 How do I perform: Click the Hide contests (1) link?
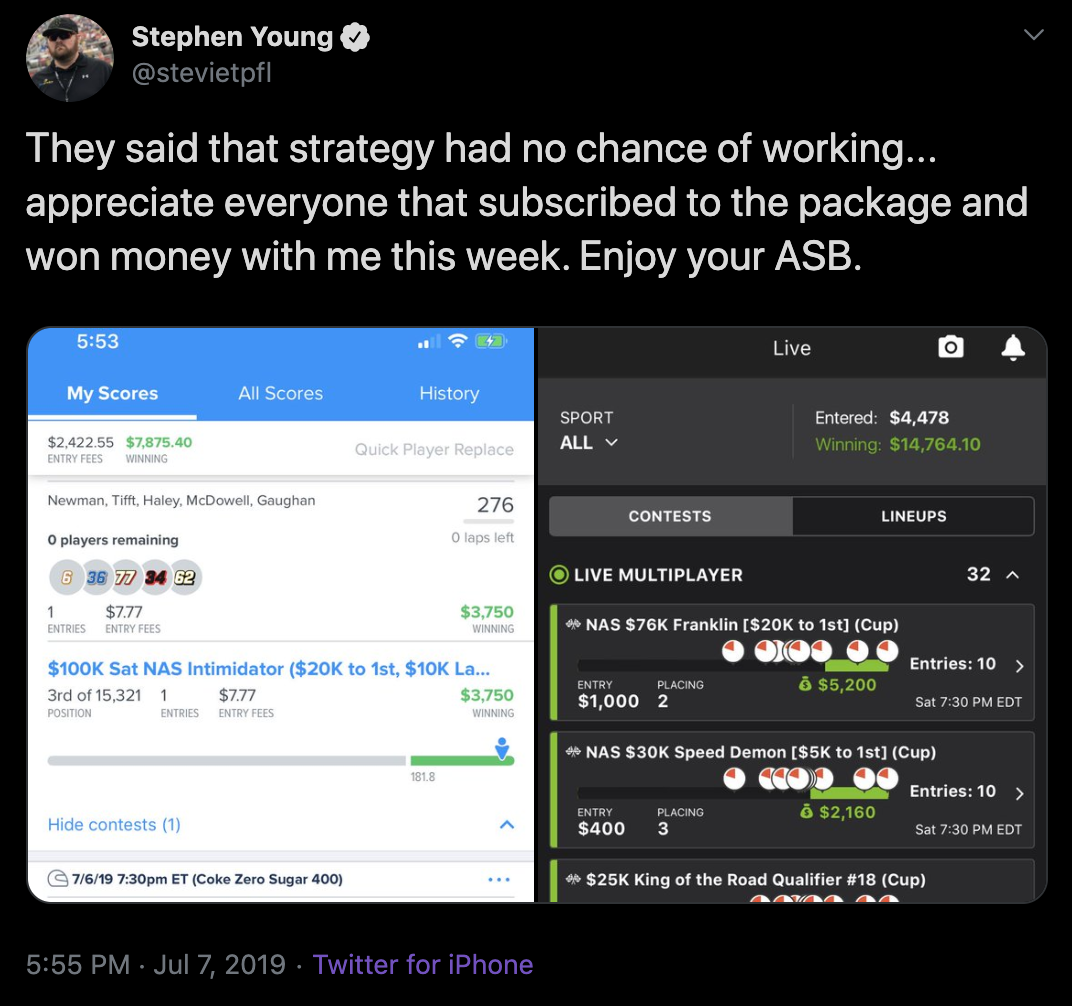click(114, 825)
